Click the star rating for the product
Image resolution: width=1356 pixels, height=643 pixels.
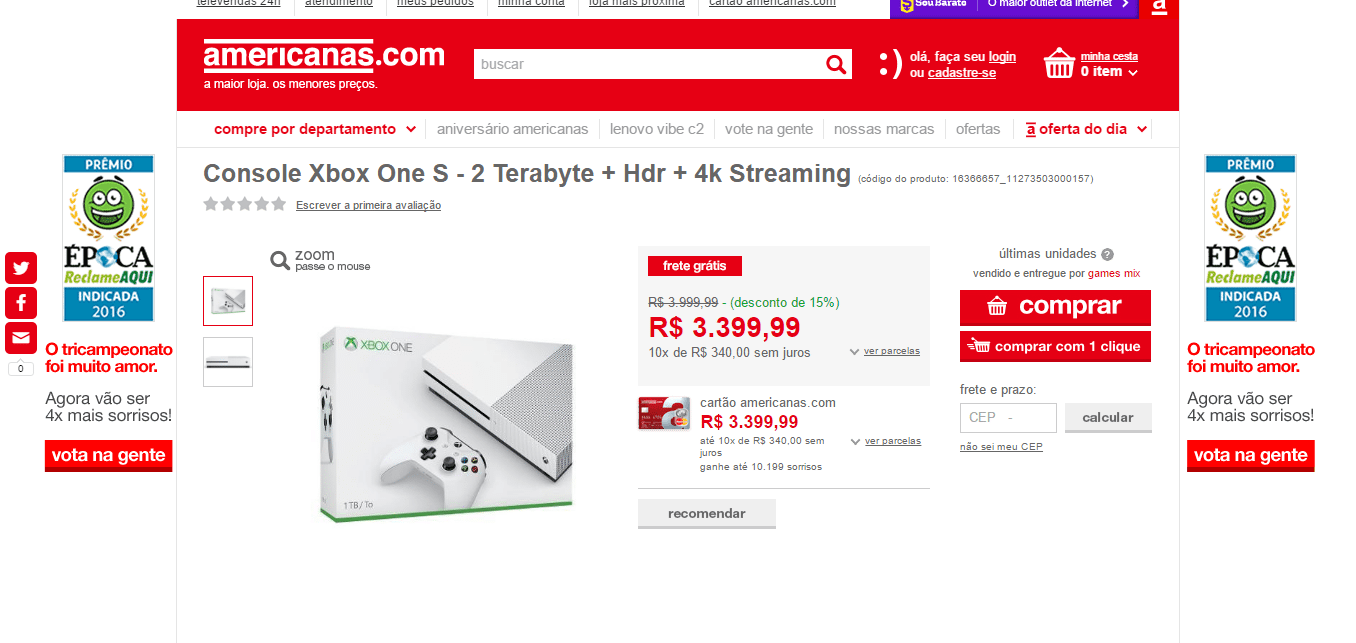pyautogui.click(x=244, y=204)
